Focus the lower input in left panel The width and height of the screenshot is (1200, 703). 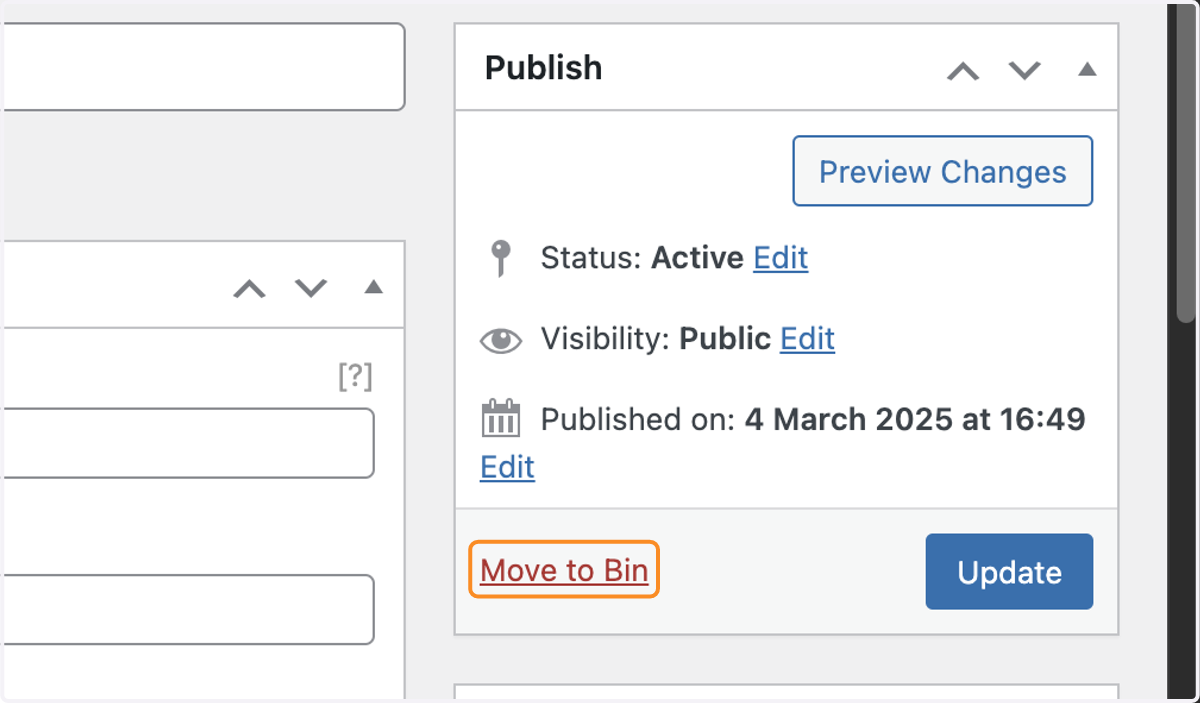[187, 609]
